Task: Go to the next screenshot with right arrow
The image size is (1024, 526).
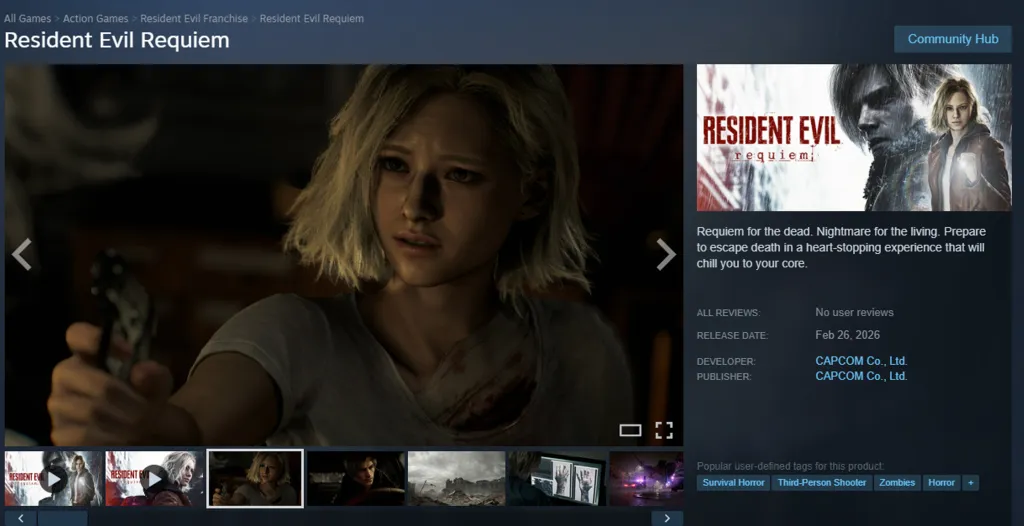Action: click(x=665, y=254)
